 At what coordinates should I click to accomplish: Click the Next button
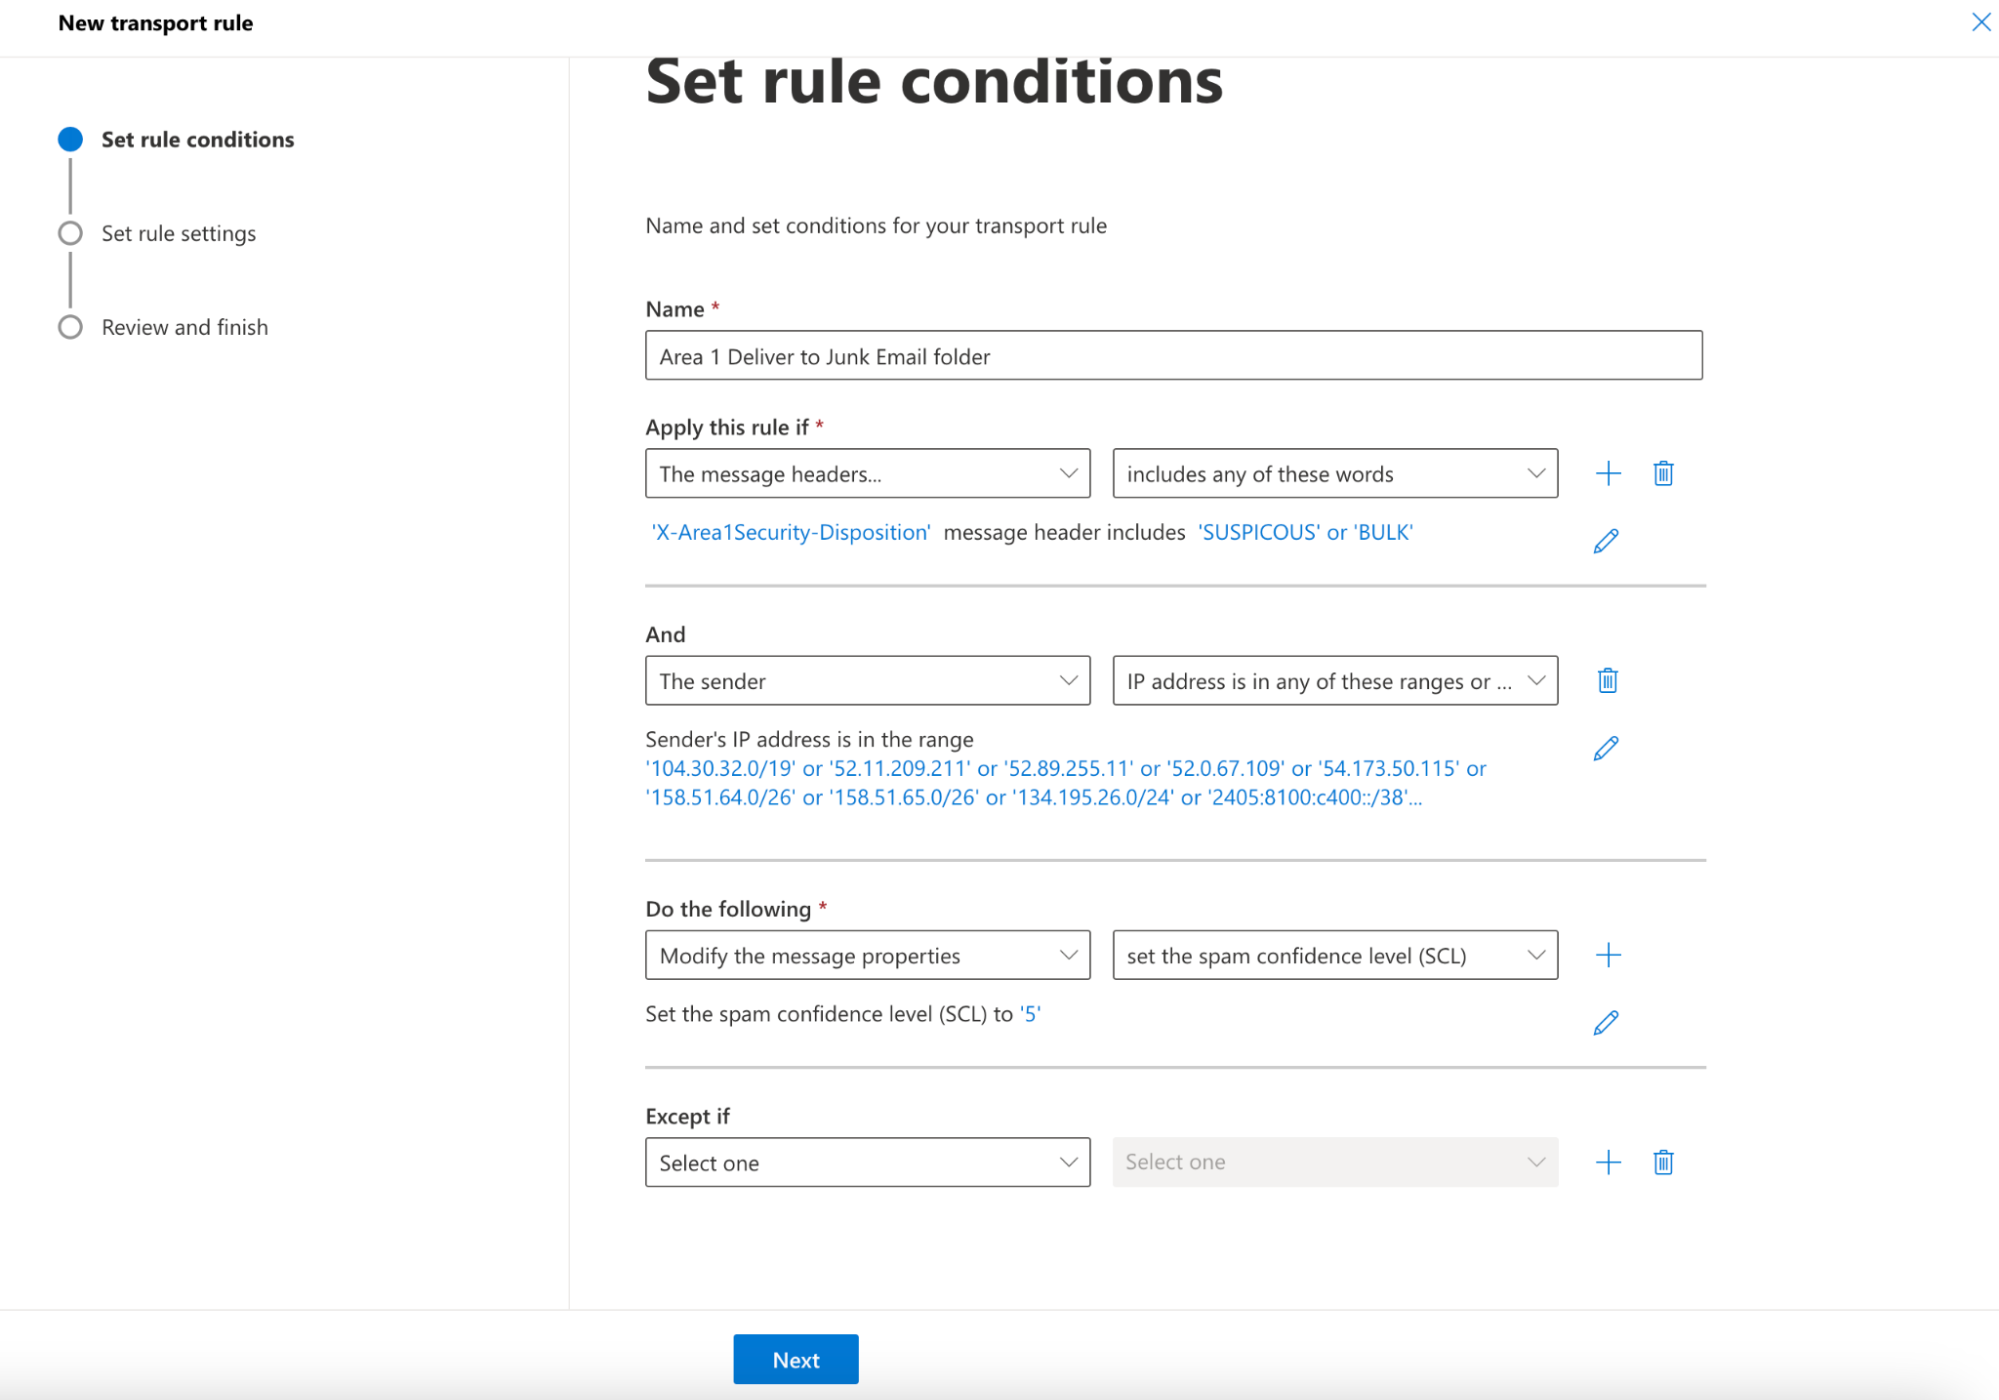tap(795, 1359)
